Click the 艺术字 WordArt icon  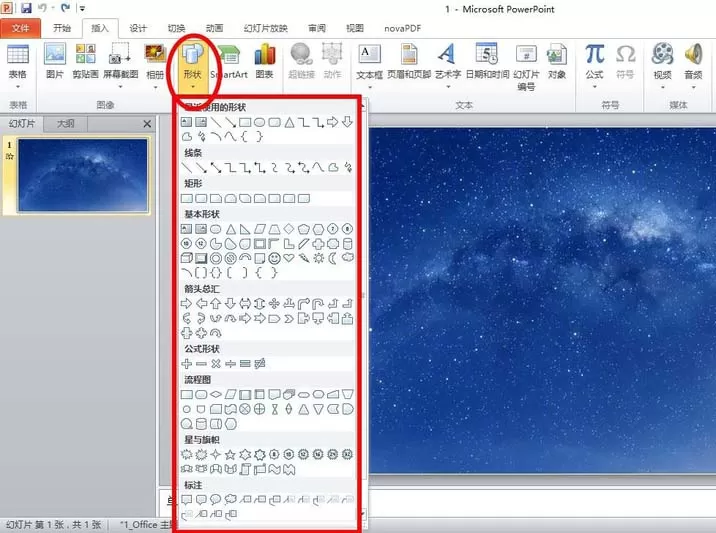[x=448, y=55]
